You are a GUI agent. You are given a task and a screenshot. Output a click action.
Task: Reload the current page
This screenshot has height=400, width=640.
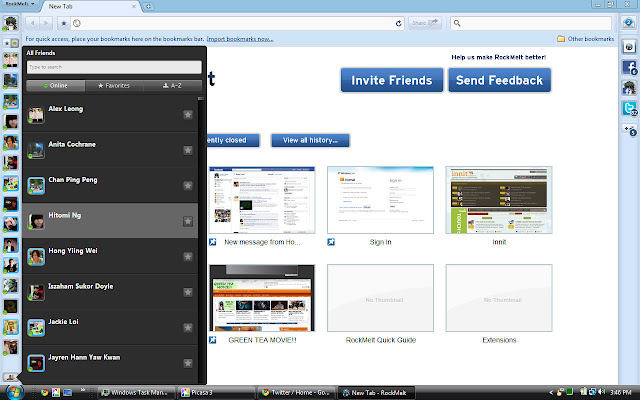coord(398,23)
